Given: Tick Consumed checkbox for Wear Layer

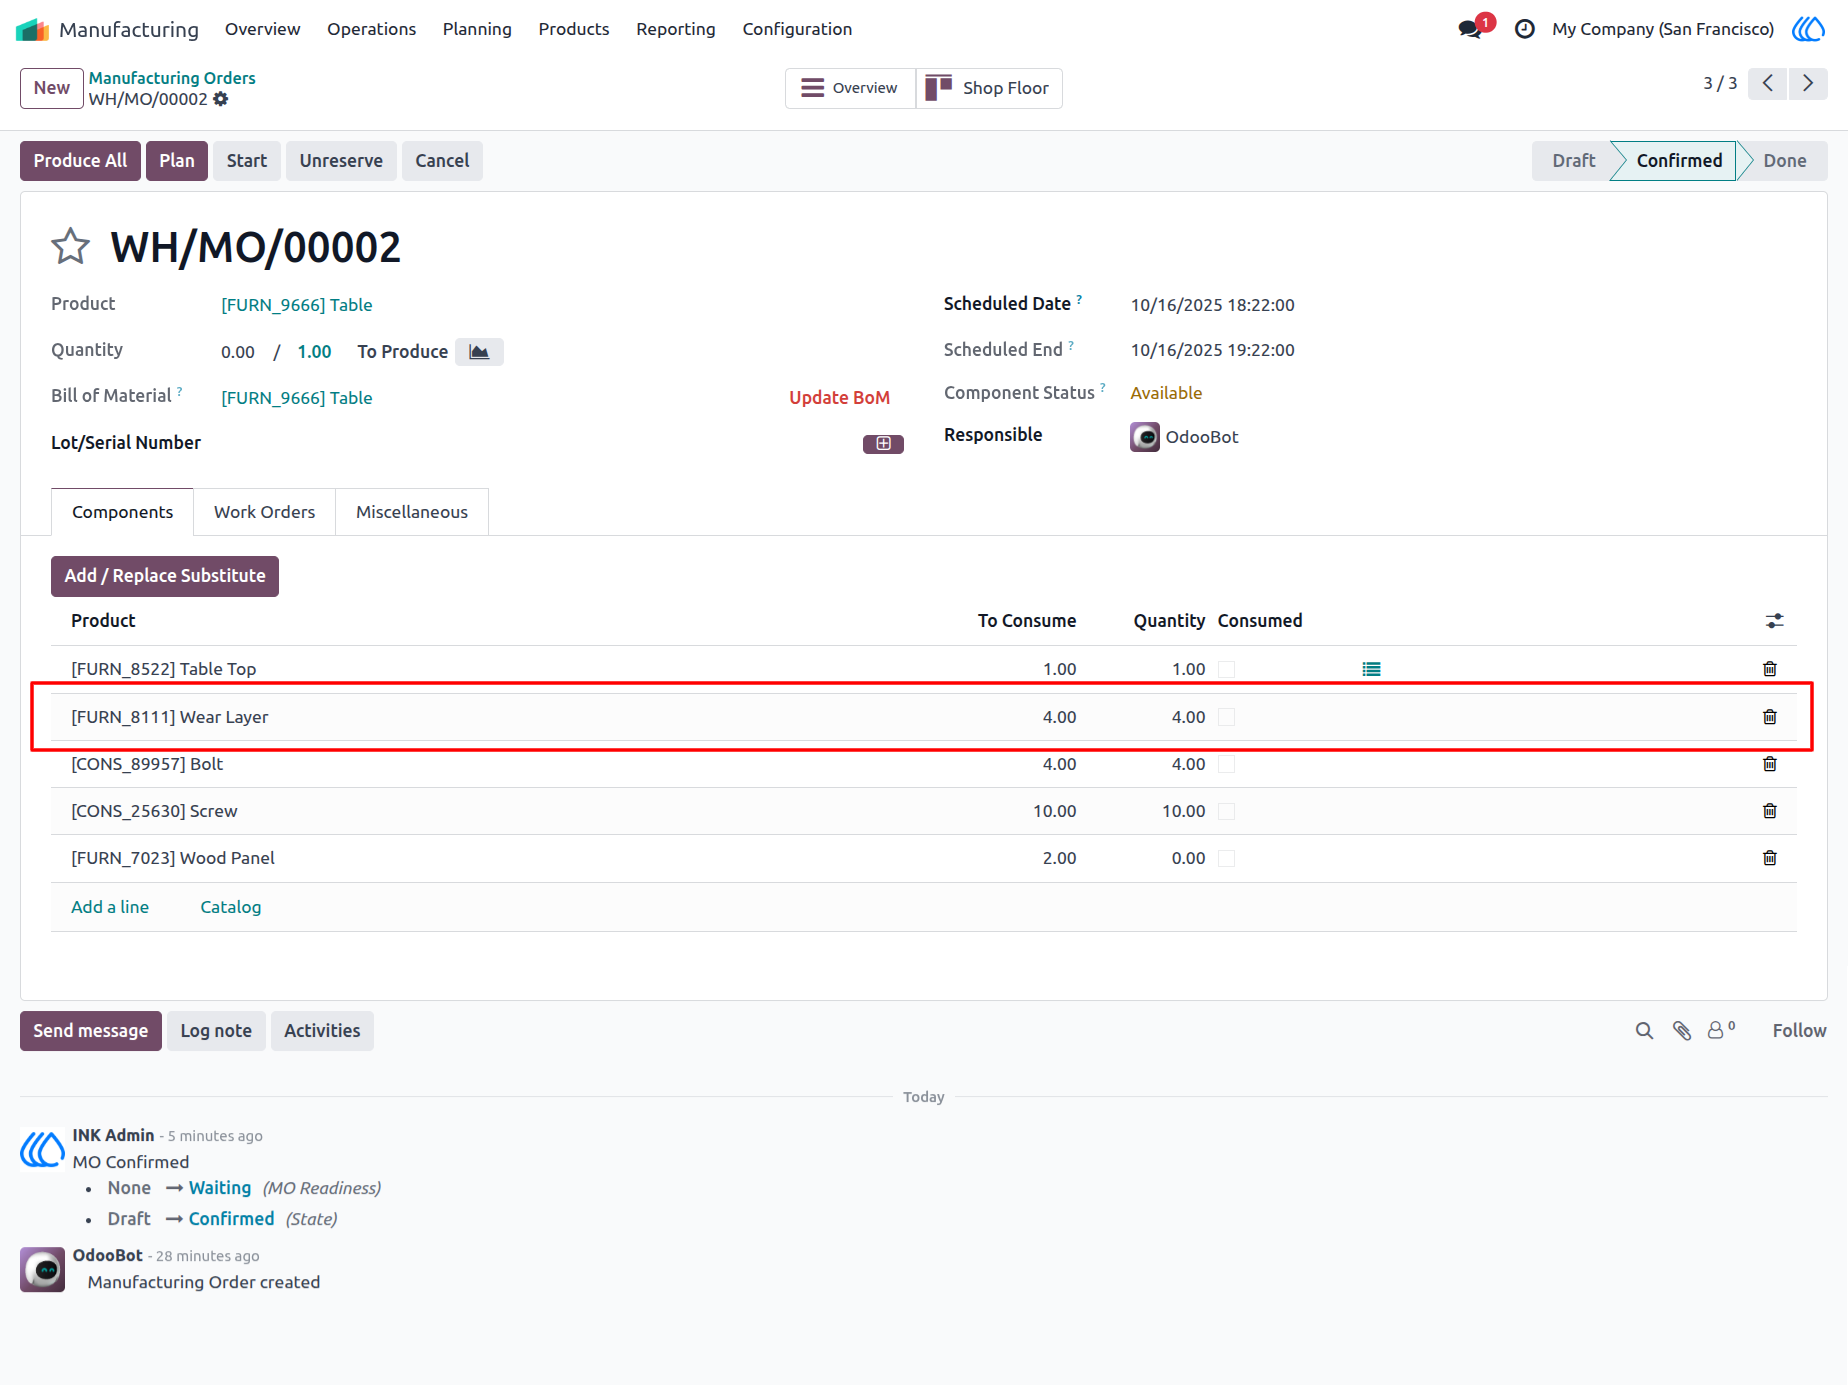Looking at the screenshot, I should click(1227, 717).
